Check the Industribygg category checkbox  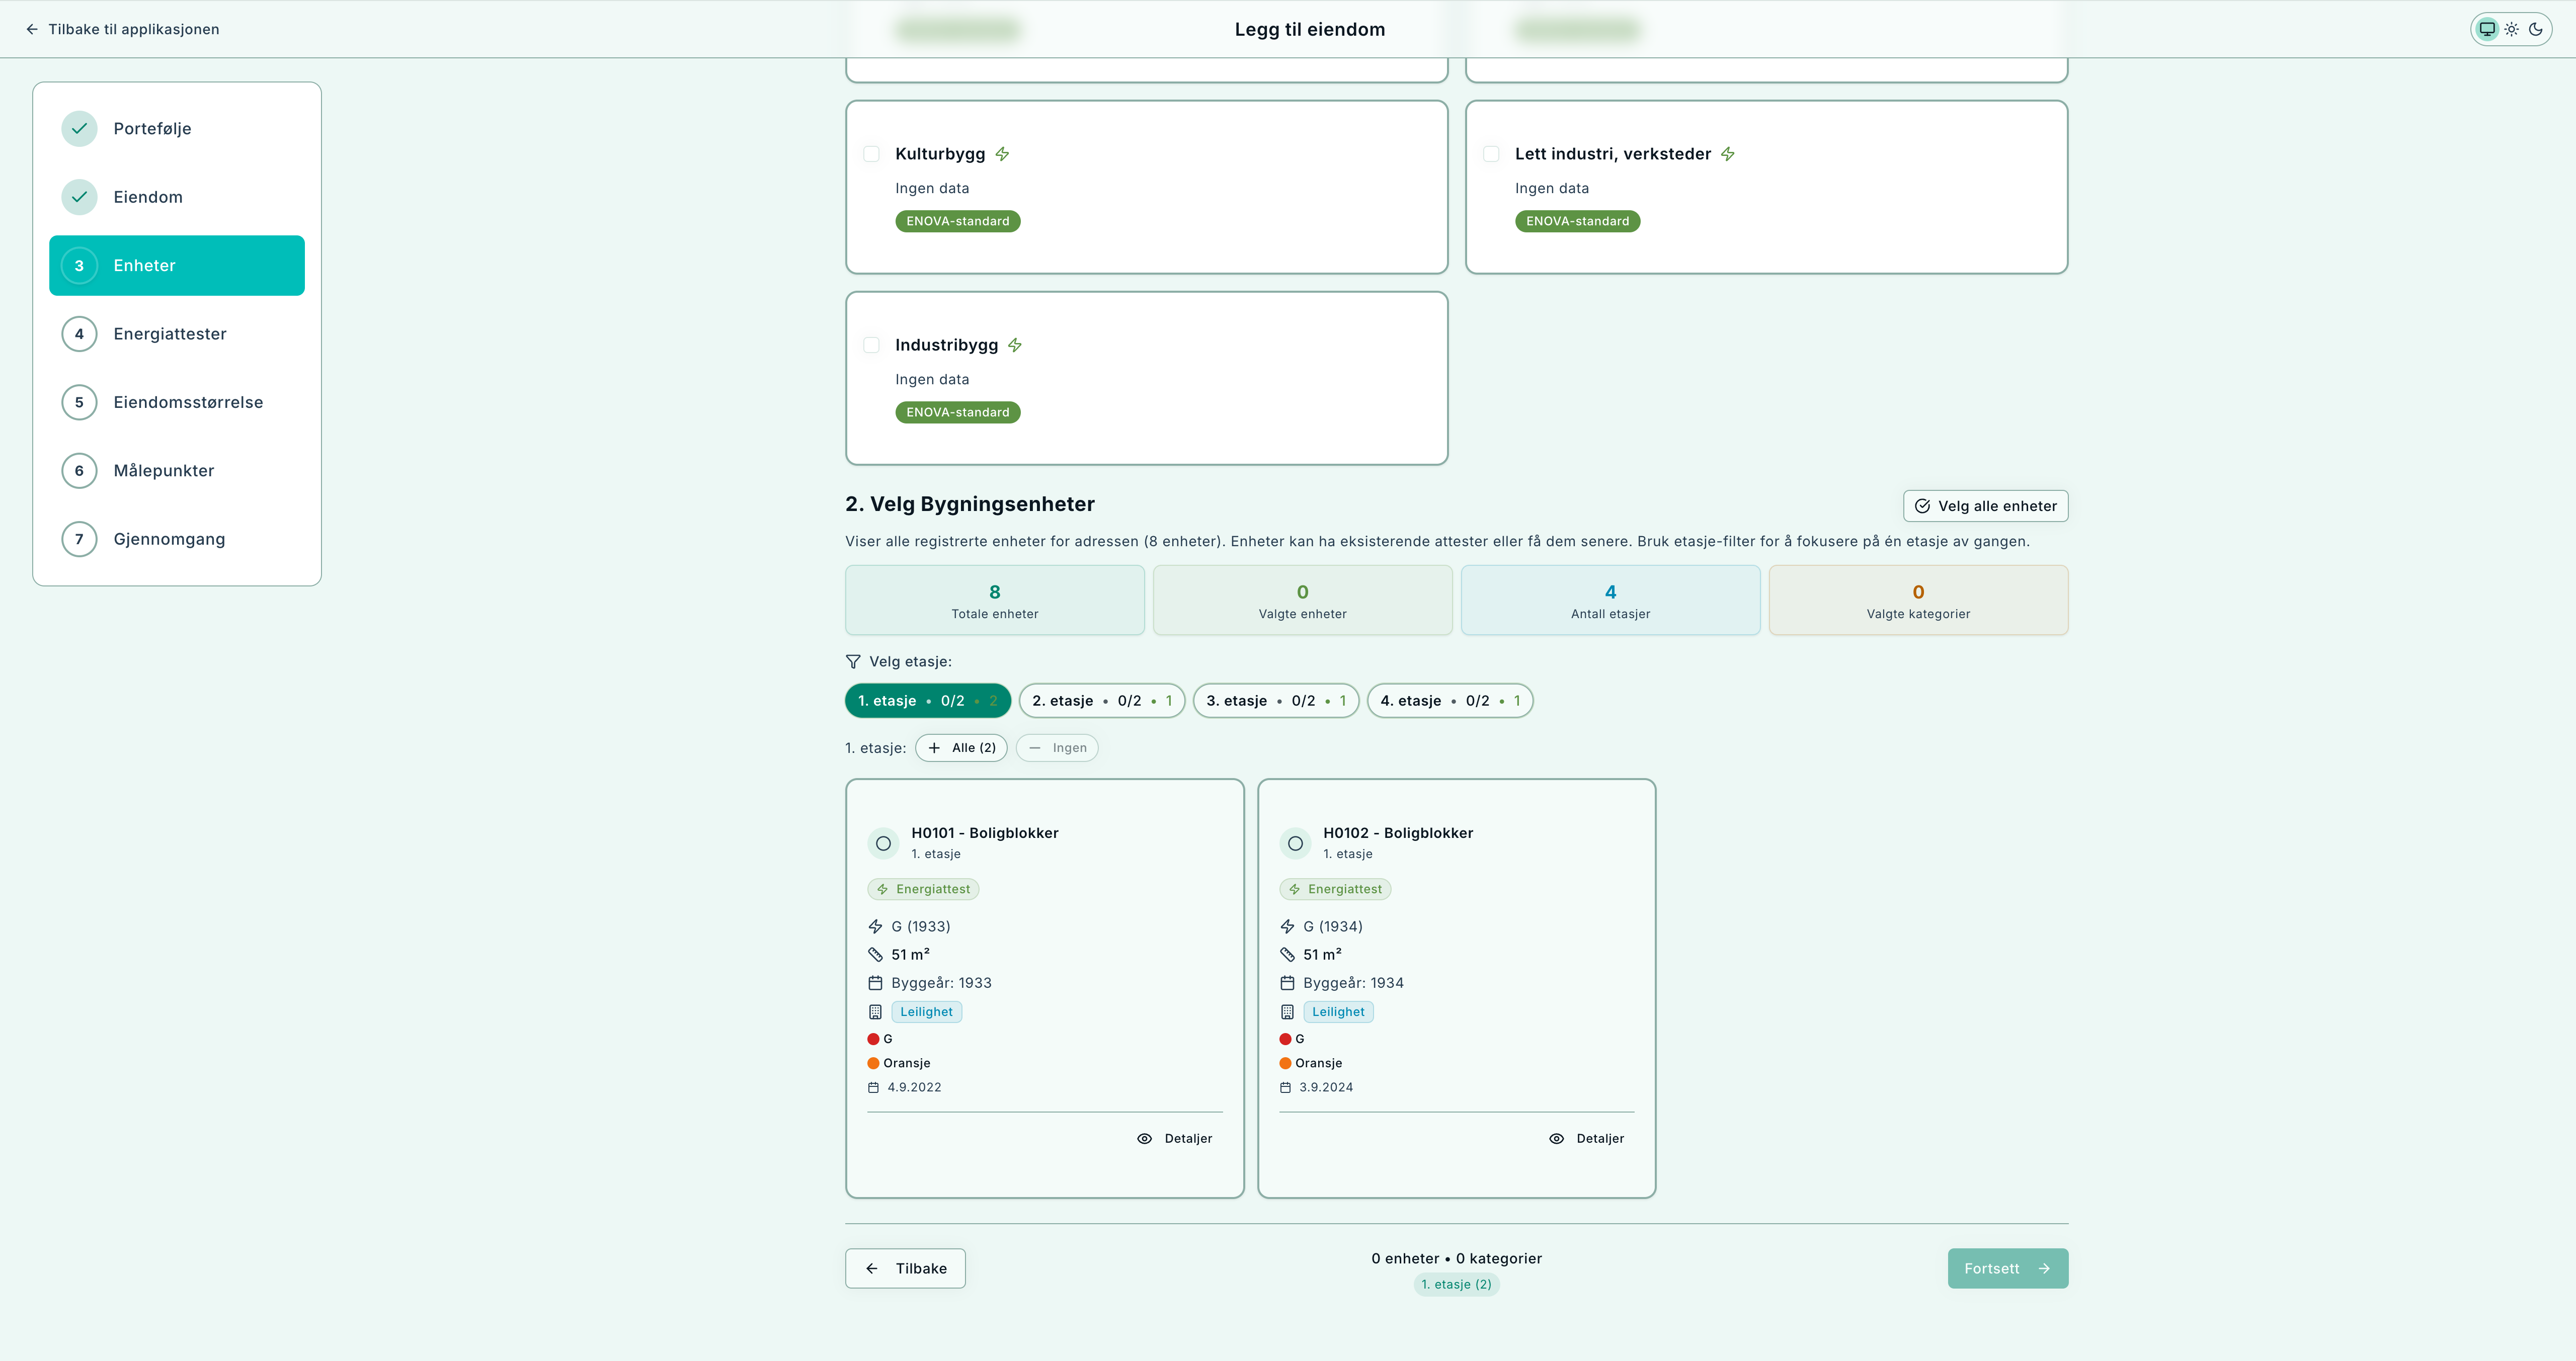pos(872,345)
